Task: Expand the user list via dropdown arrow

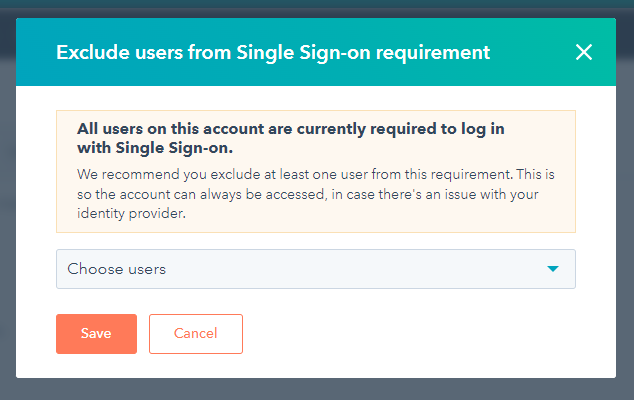Action: (553, 269)
